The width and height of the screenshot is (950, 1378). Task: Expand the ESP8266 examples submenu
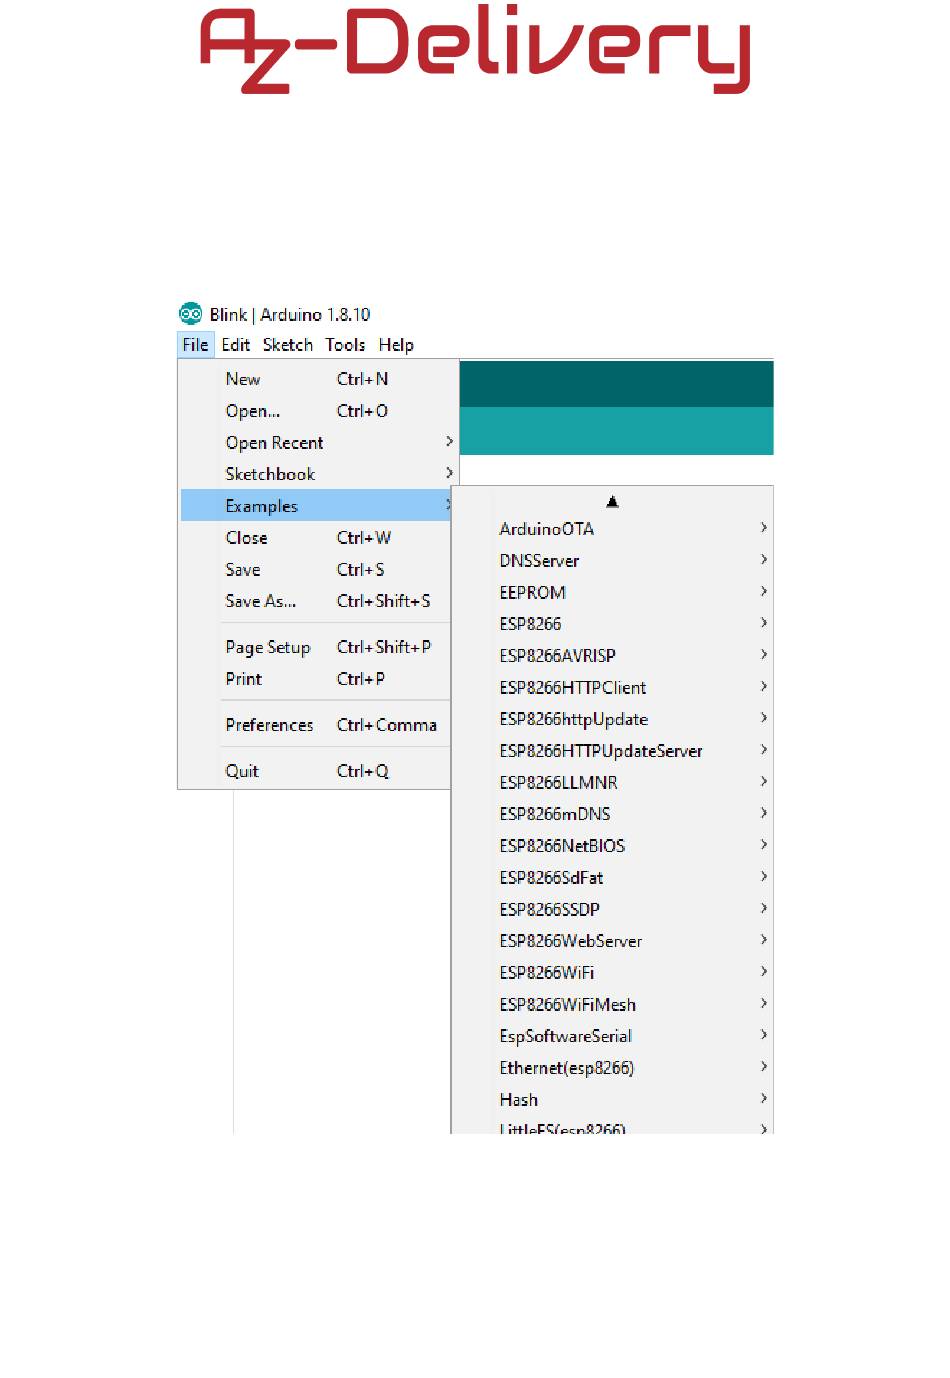coord(612,624)
